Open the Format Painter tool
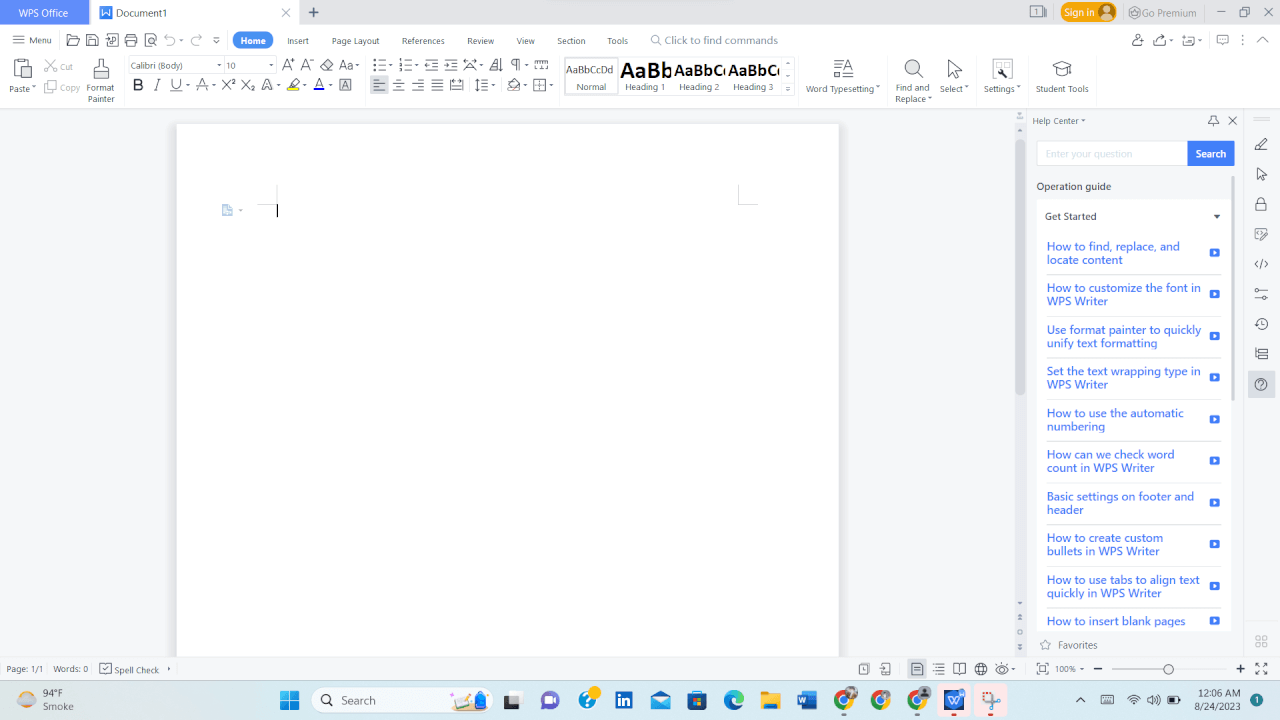1280x720 pixels. coord(100,80)
